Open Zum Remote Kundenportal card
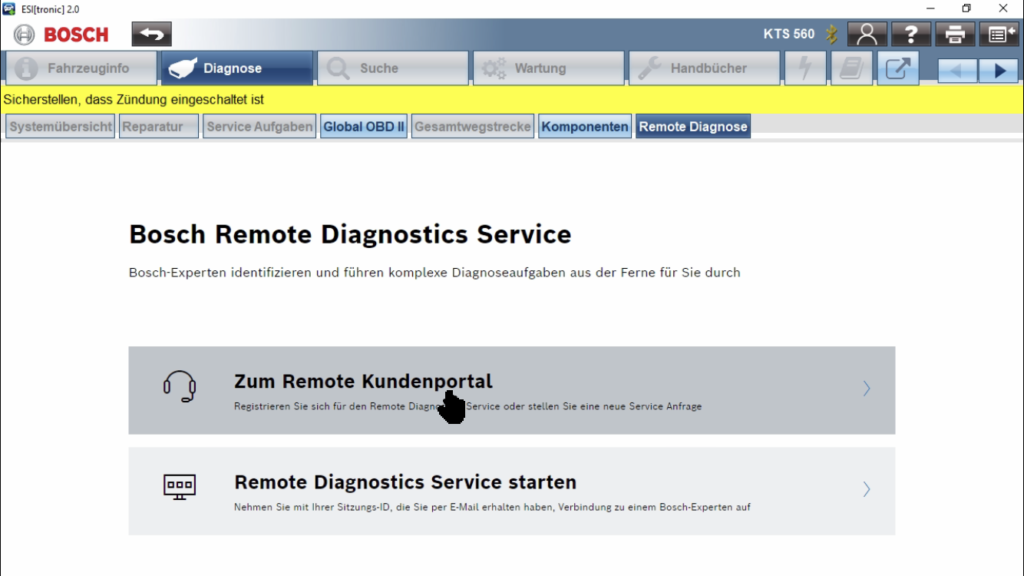The height and width of the screenshot is (576, 1024). pos(511,391)
